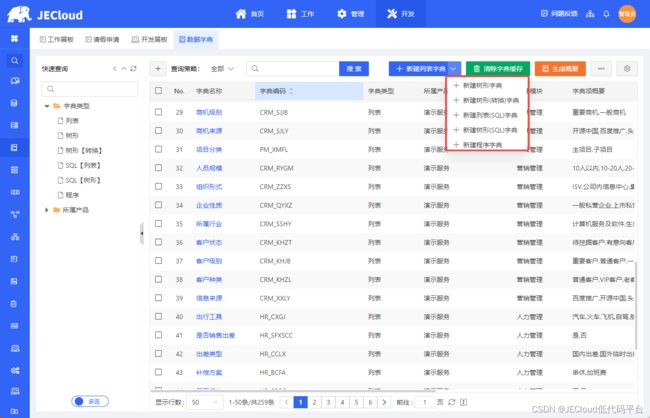Click the 问题反馈 feedback icon
650x418 pixels.
545,14
